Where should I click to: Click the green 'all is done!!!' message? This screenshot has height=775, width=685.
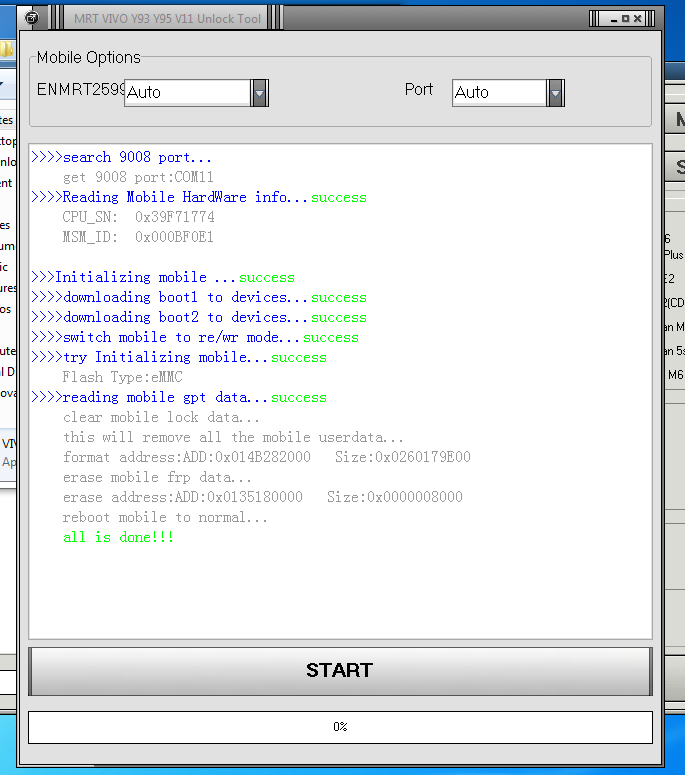pos(119,537)
